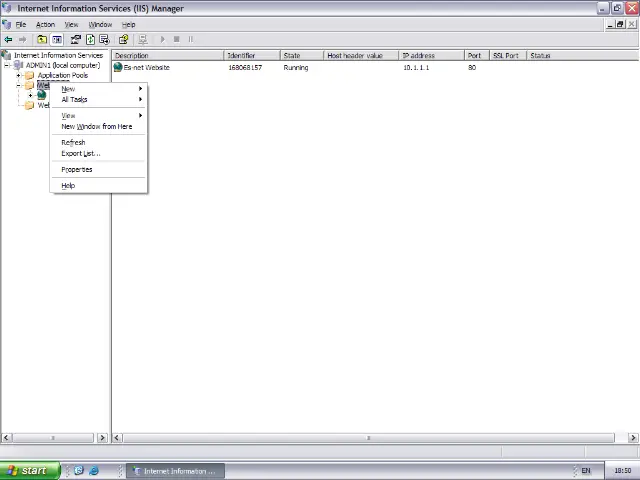Open the Help menu in menu bar

tap(129, 24)
